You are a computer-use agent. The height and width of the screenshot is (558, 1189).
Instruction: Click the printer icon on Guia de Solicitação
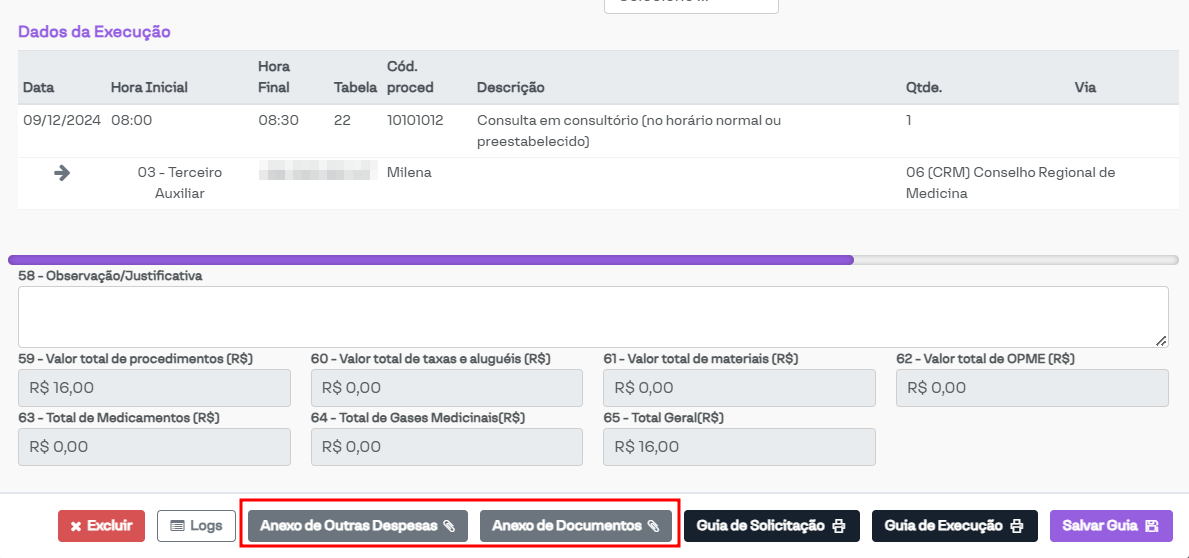coord(839,526)
